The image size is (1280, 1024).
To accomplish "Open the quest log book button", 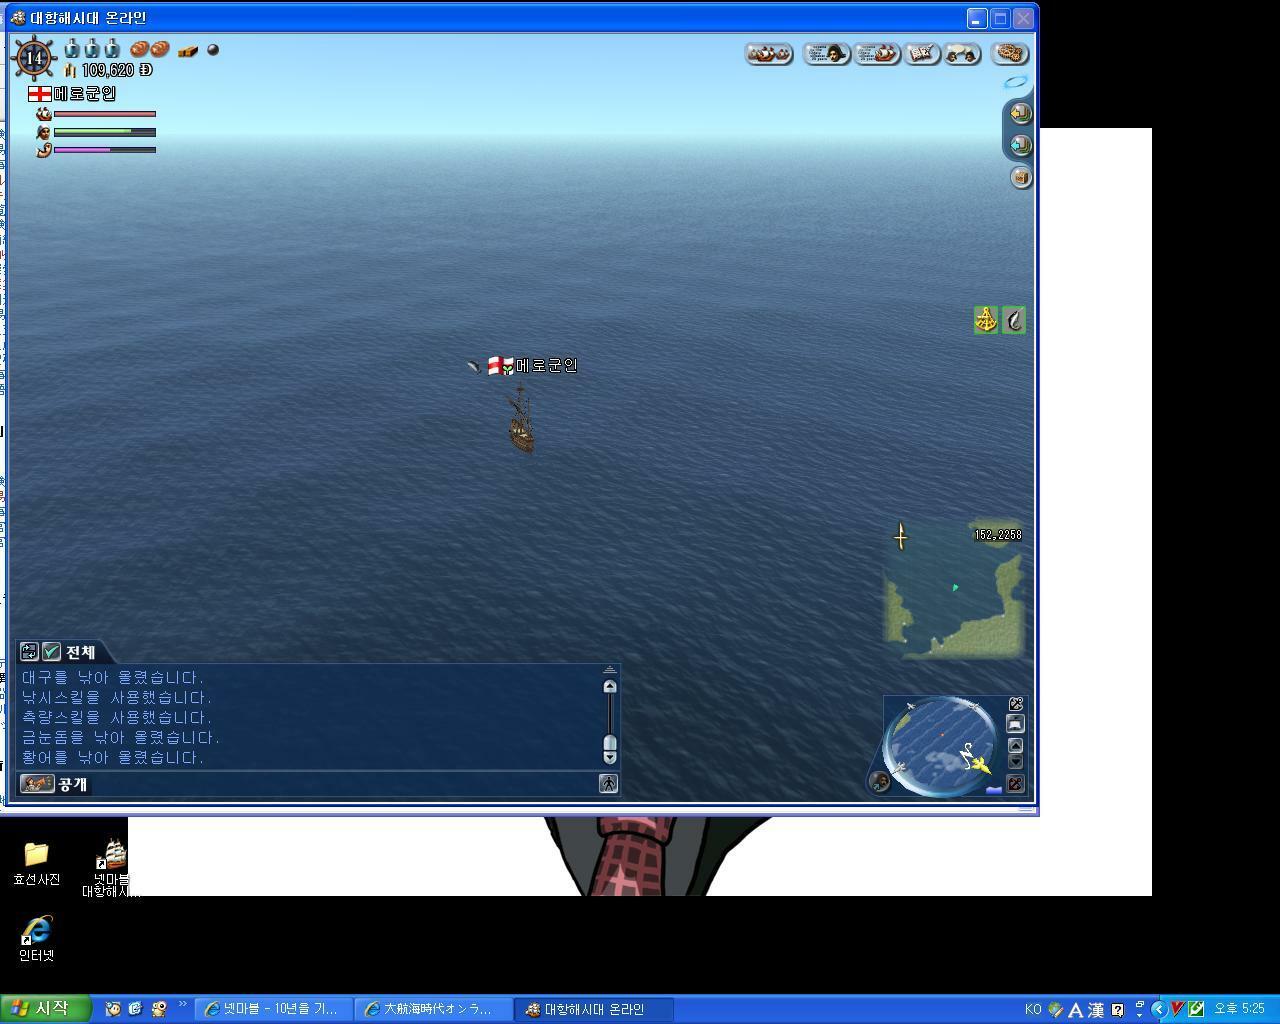I will click(x=922, y=54).
